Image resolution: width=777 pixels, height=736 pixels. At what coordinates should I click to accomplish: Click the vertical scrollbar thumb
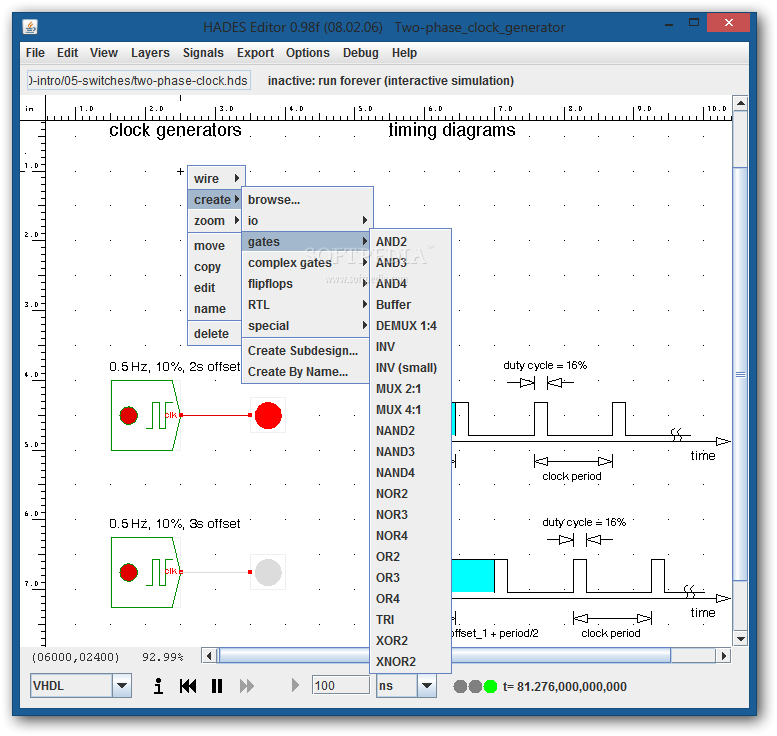[x=740, y=374]
